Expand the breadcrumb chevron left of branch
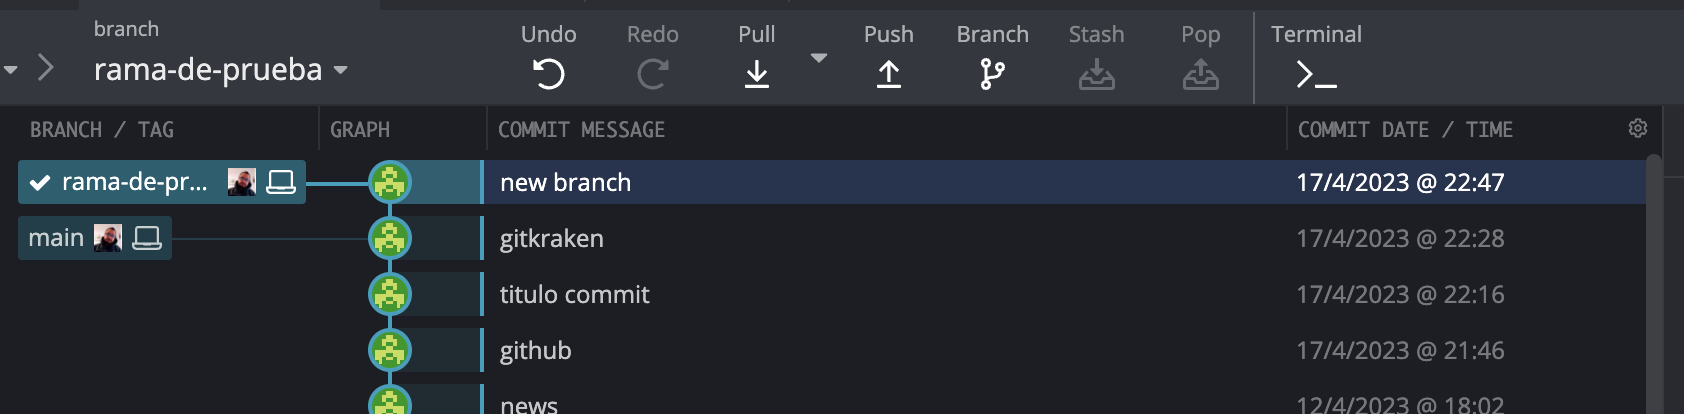Image resolution: width=1684 pixels, height=414 pixels. point(45,68)
